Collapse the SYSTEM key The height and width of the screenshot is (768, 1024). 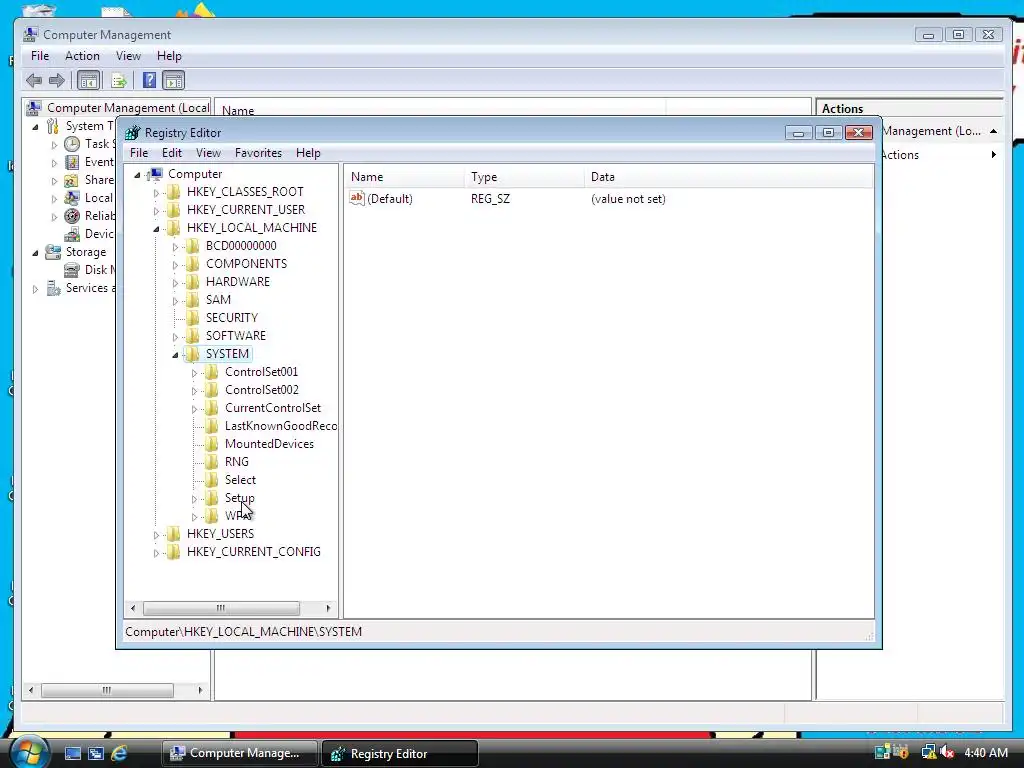click(175, 355)
